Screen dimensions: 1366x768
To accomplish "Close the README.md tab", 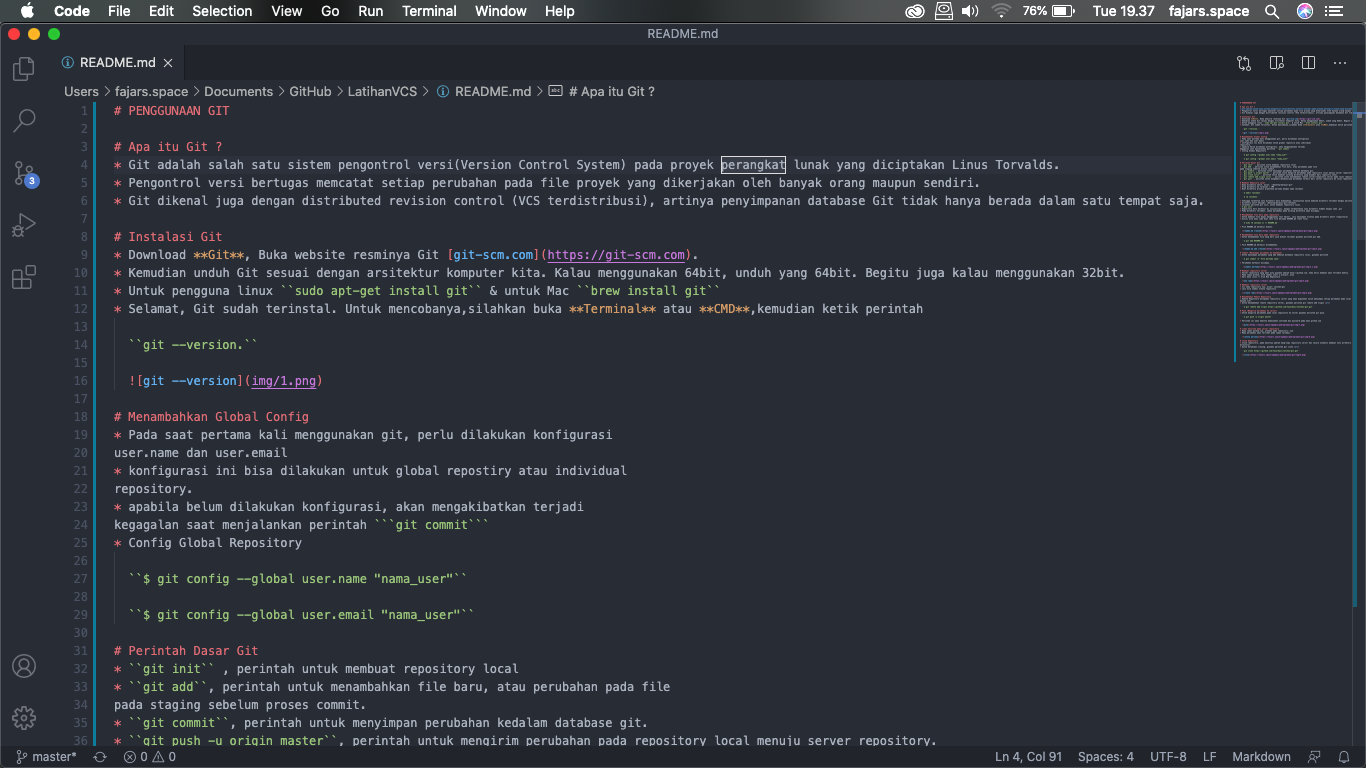I will (168, 62).
